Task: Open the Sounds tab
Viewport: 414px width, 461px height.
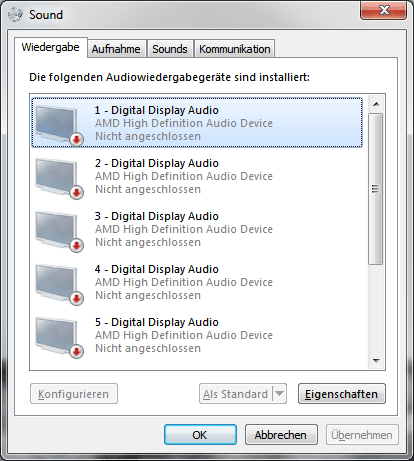Action: (170, 49)
